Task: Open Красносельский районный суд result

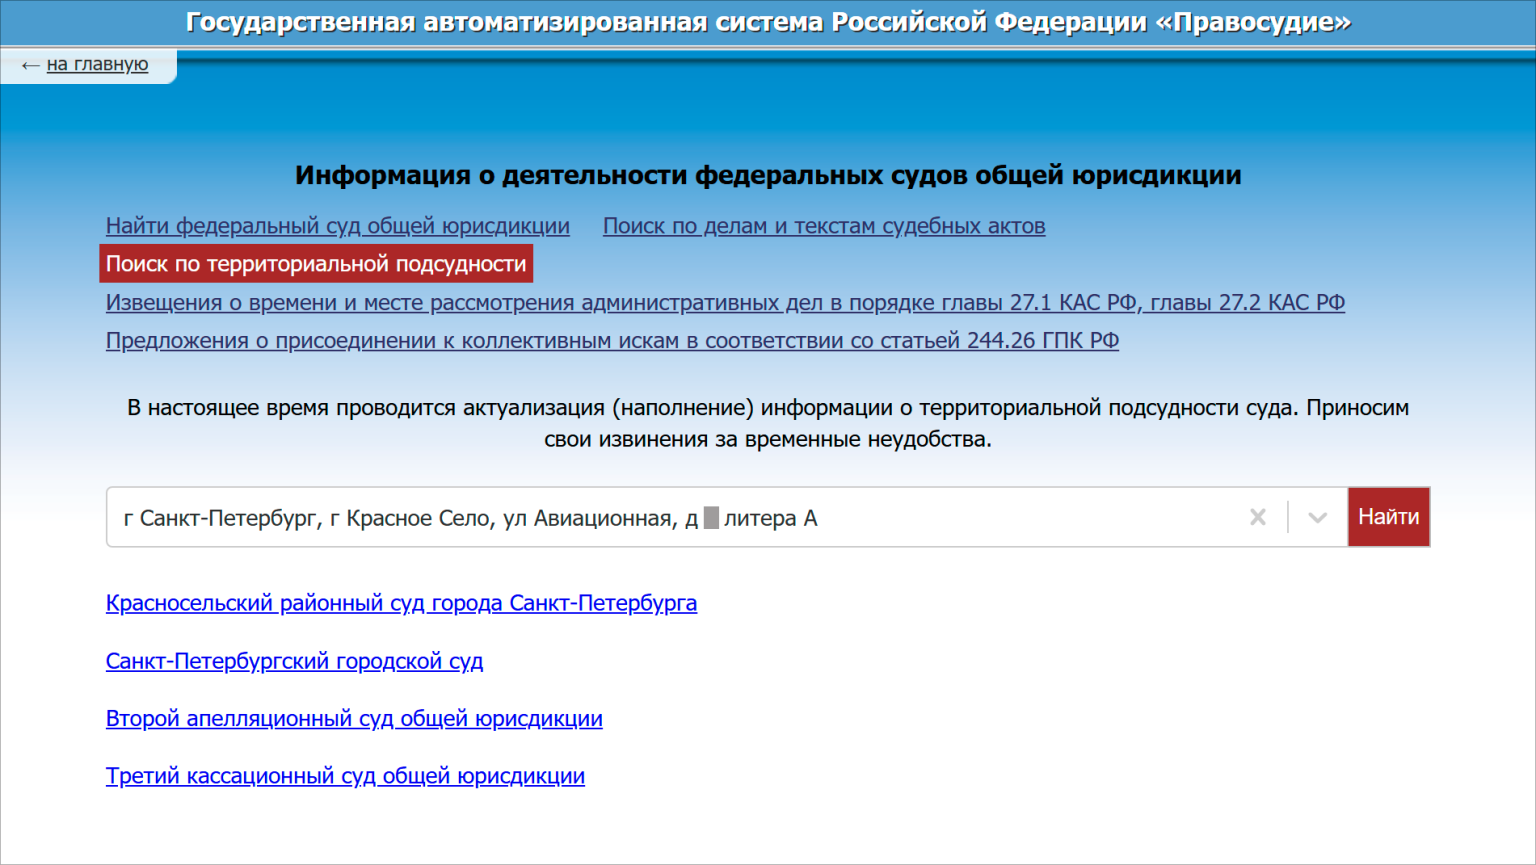Action: (401, 603)
